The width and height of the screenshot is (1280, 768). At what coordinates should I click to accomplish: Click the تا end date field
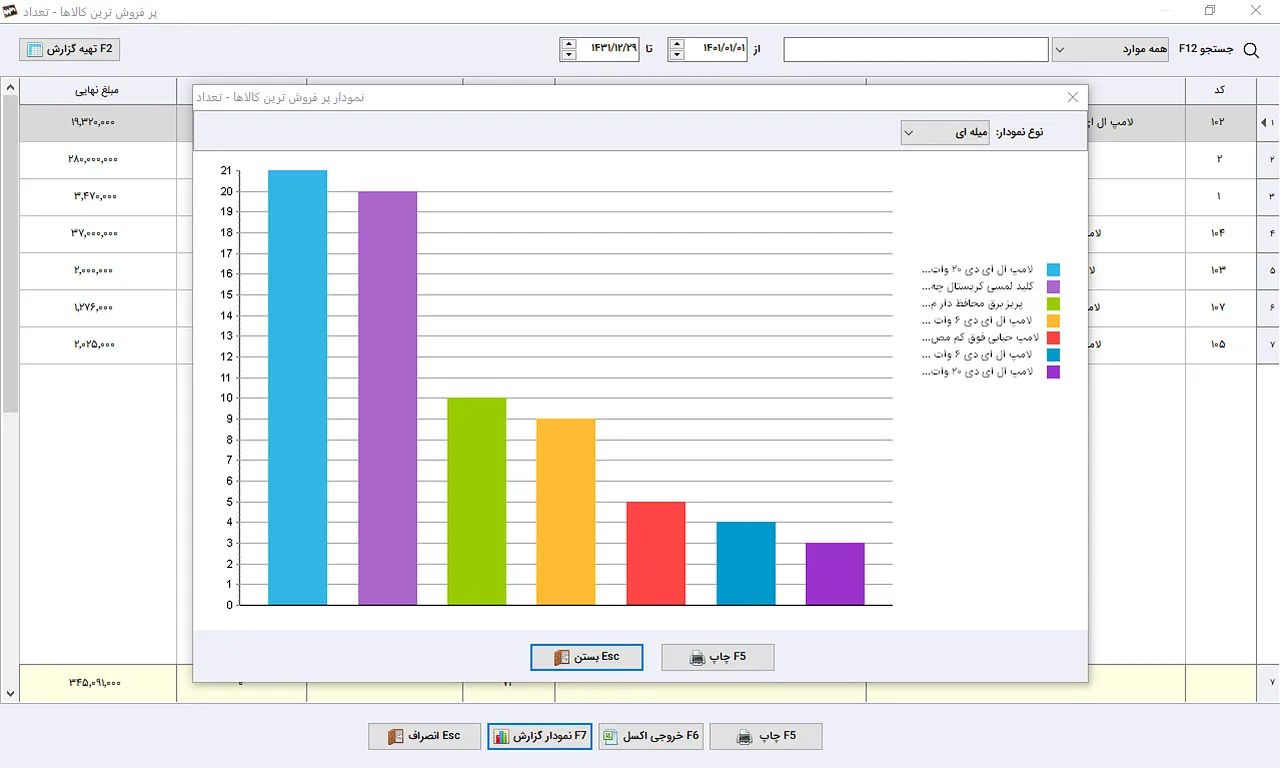tap(608, 49)
